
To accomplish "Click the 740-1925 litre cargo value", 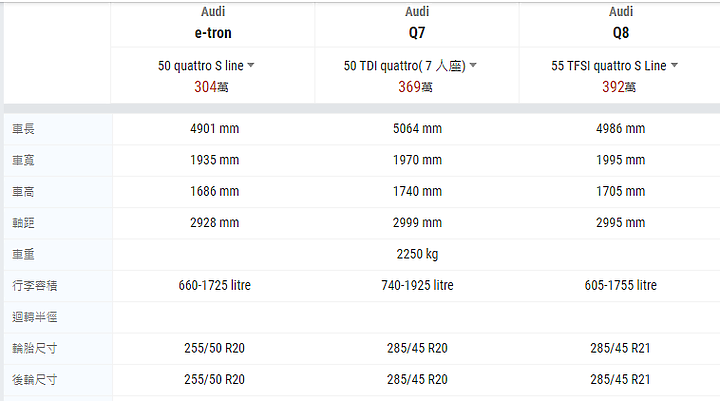I will [x=417, y=285].
